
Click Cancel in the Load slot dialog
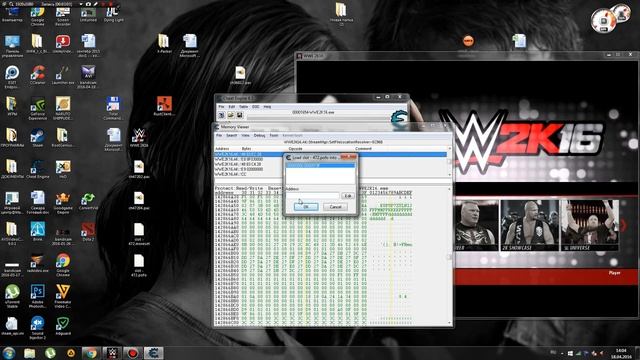coord(335,207)
